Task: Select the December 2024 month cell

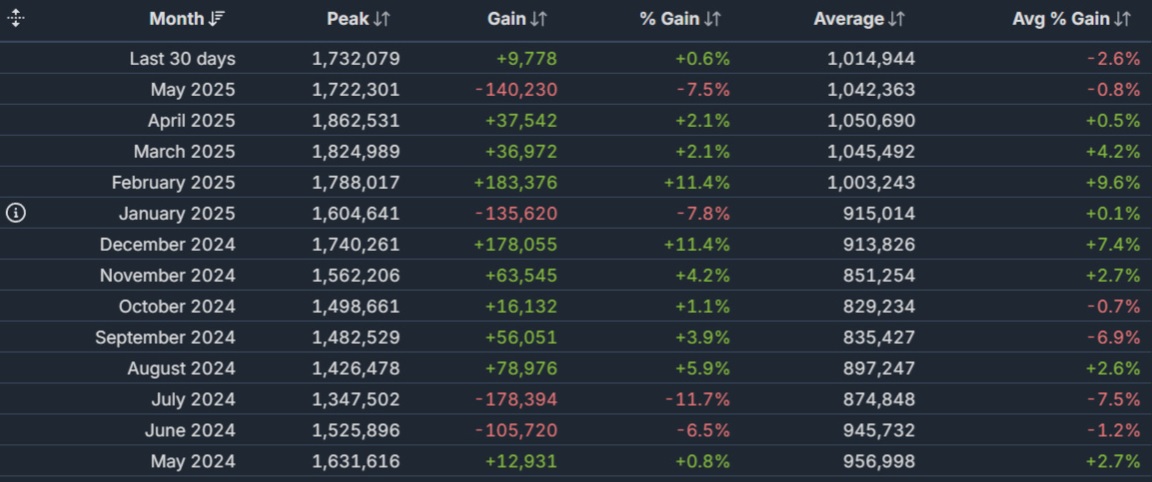Action: coord(168,245)
